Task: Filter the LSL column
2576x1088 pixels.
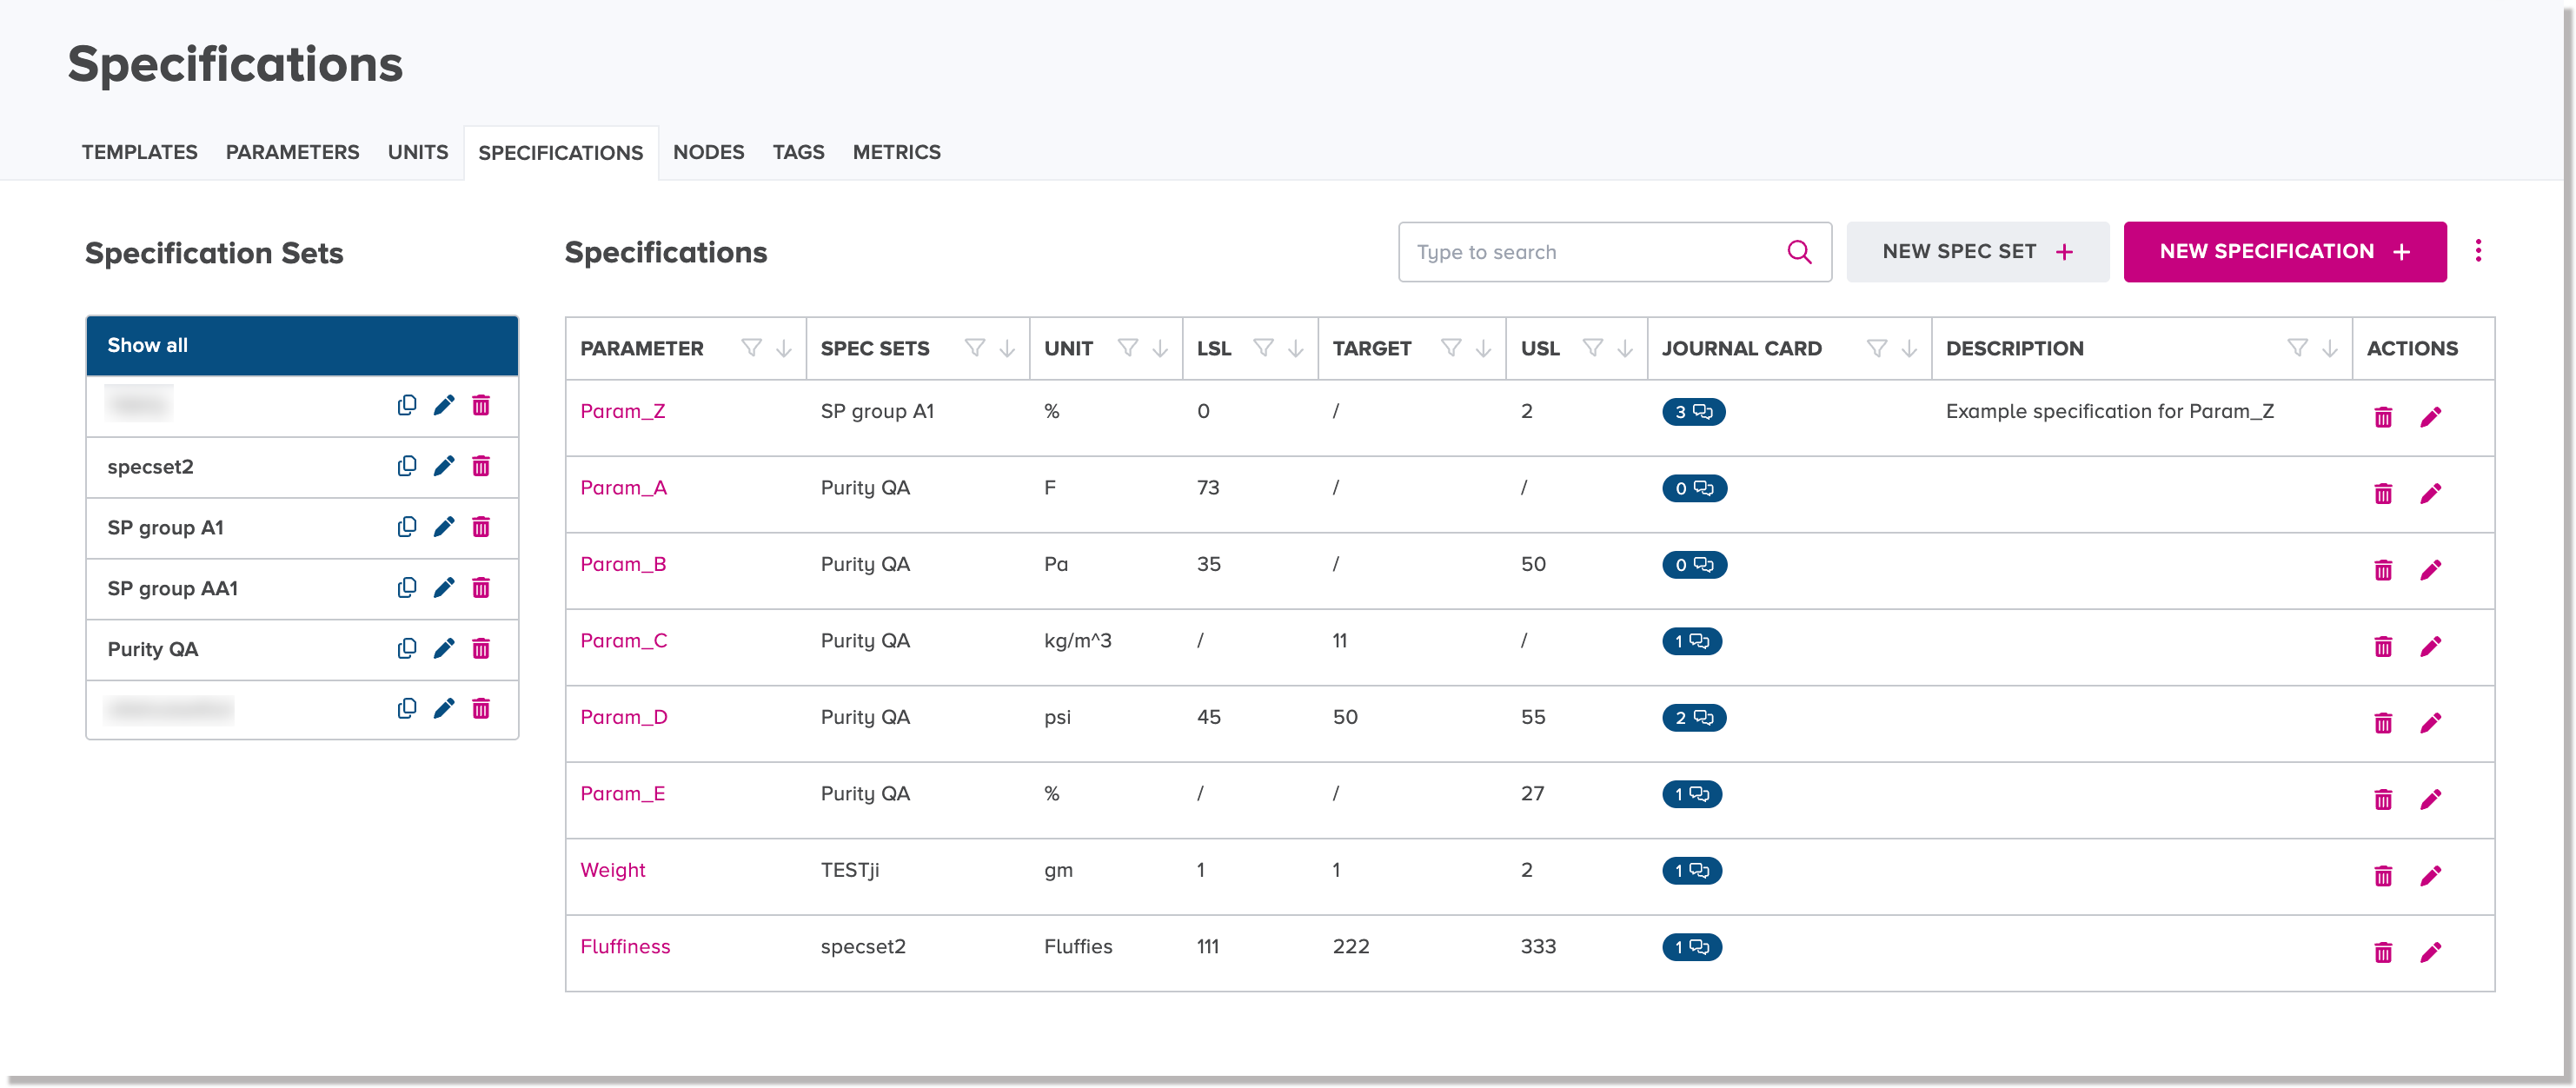Action: pyautogui.click(x=1263, y=348)
